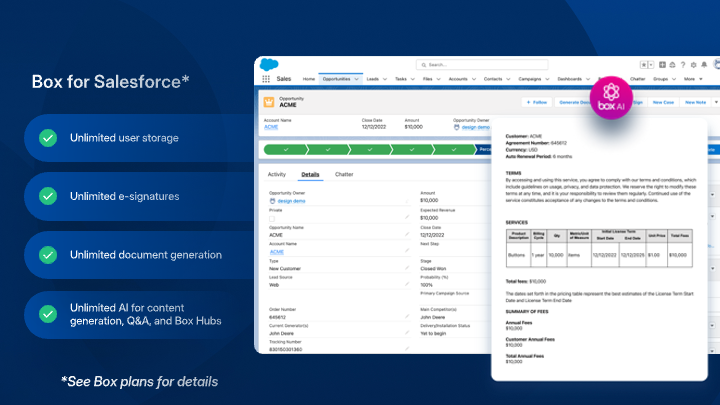
Task: Open the App Launcher grid icon
Action: click(265, 78)
